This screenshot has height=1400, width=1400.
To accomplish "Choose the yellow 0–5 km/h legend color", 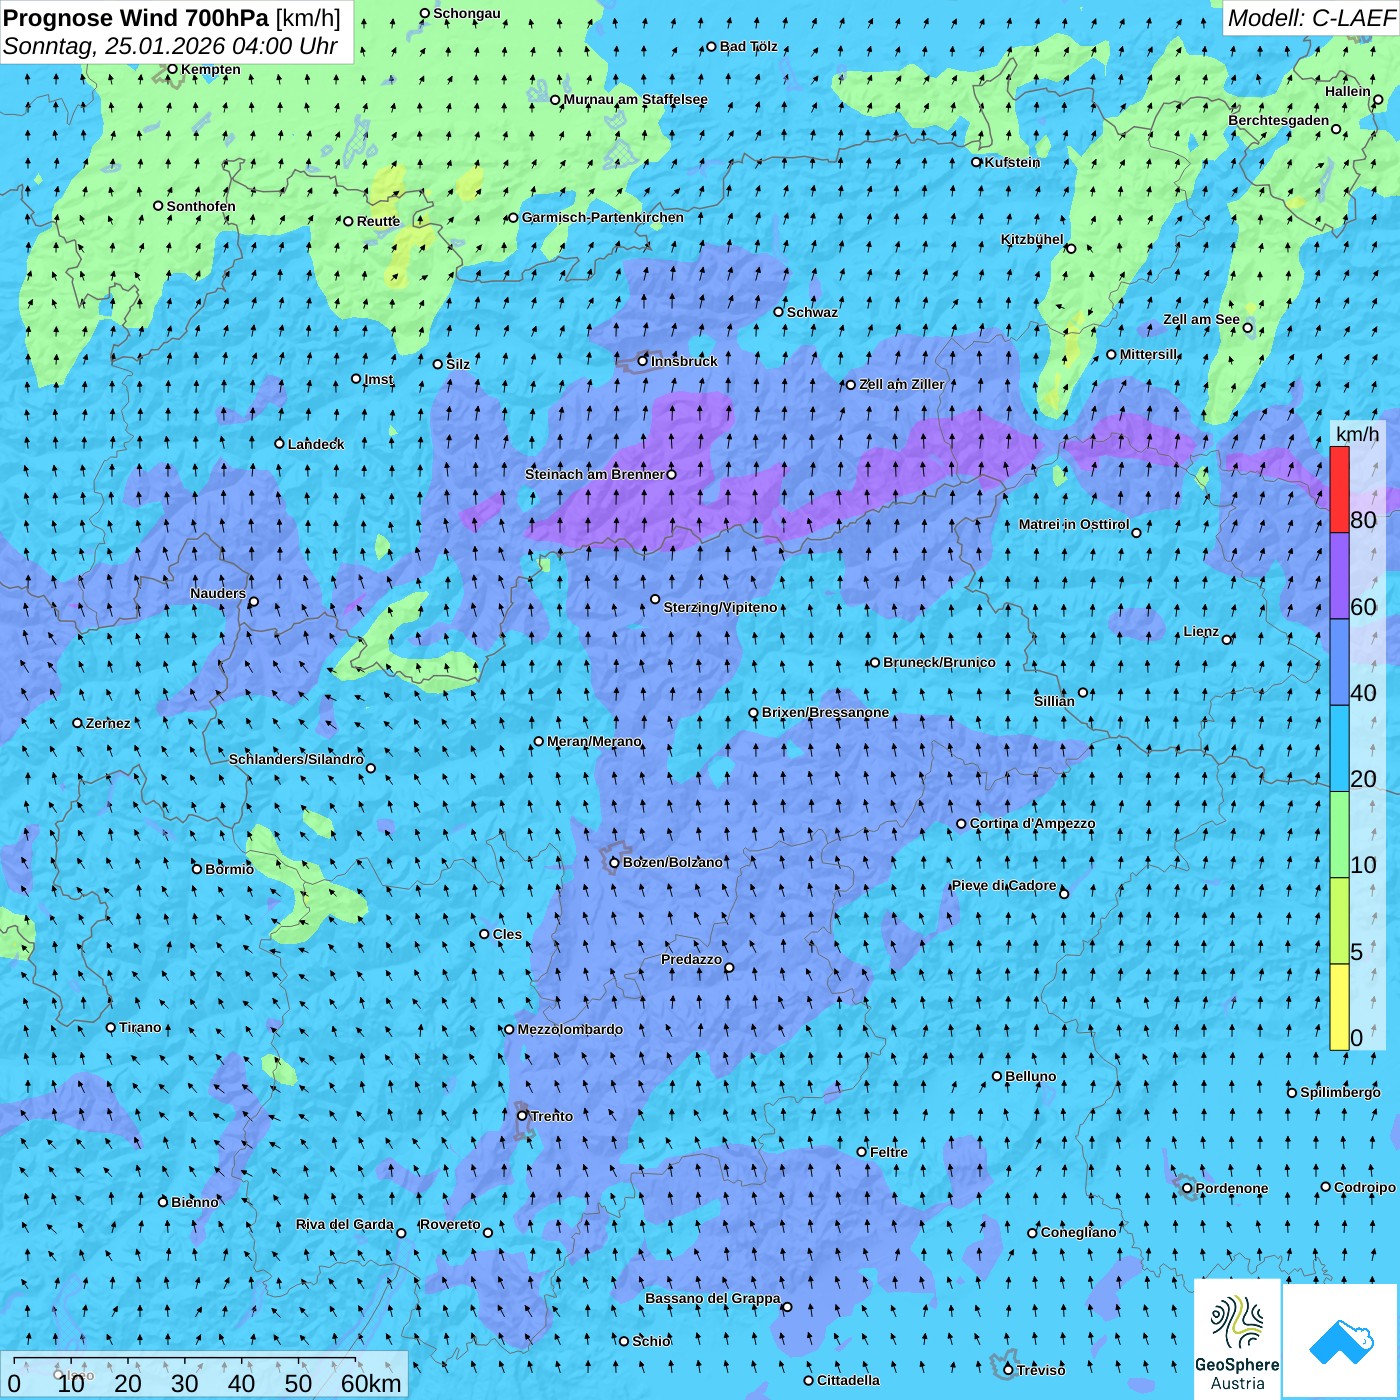I will (x=1339, y=1007).
